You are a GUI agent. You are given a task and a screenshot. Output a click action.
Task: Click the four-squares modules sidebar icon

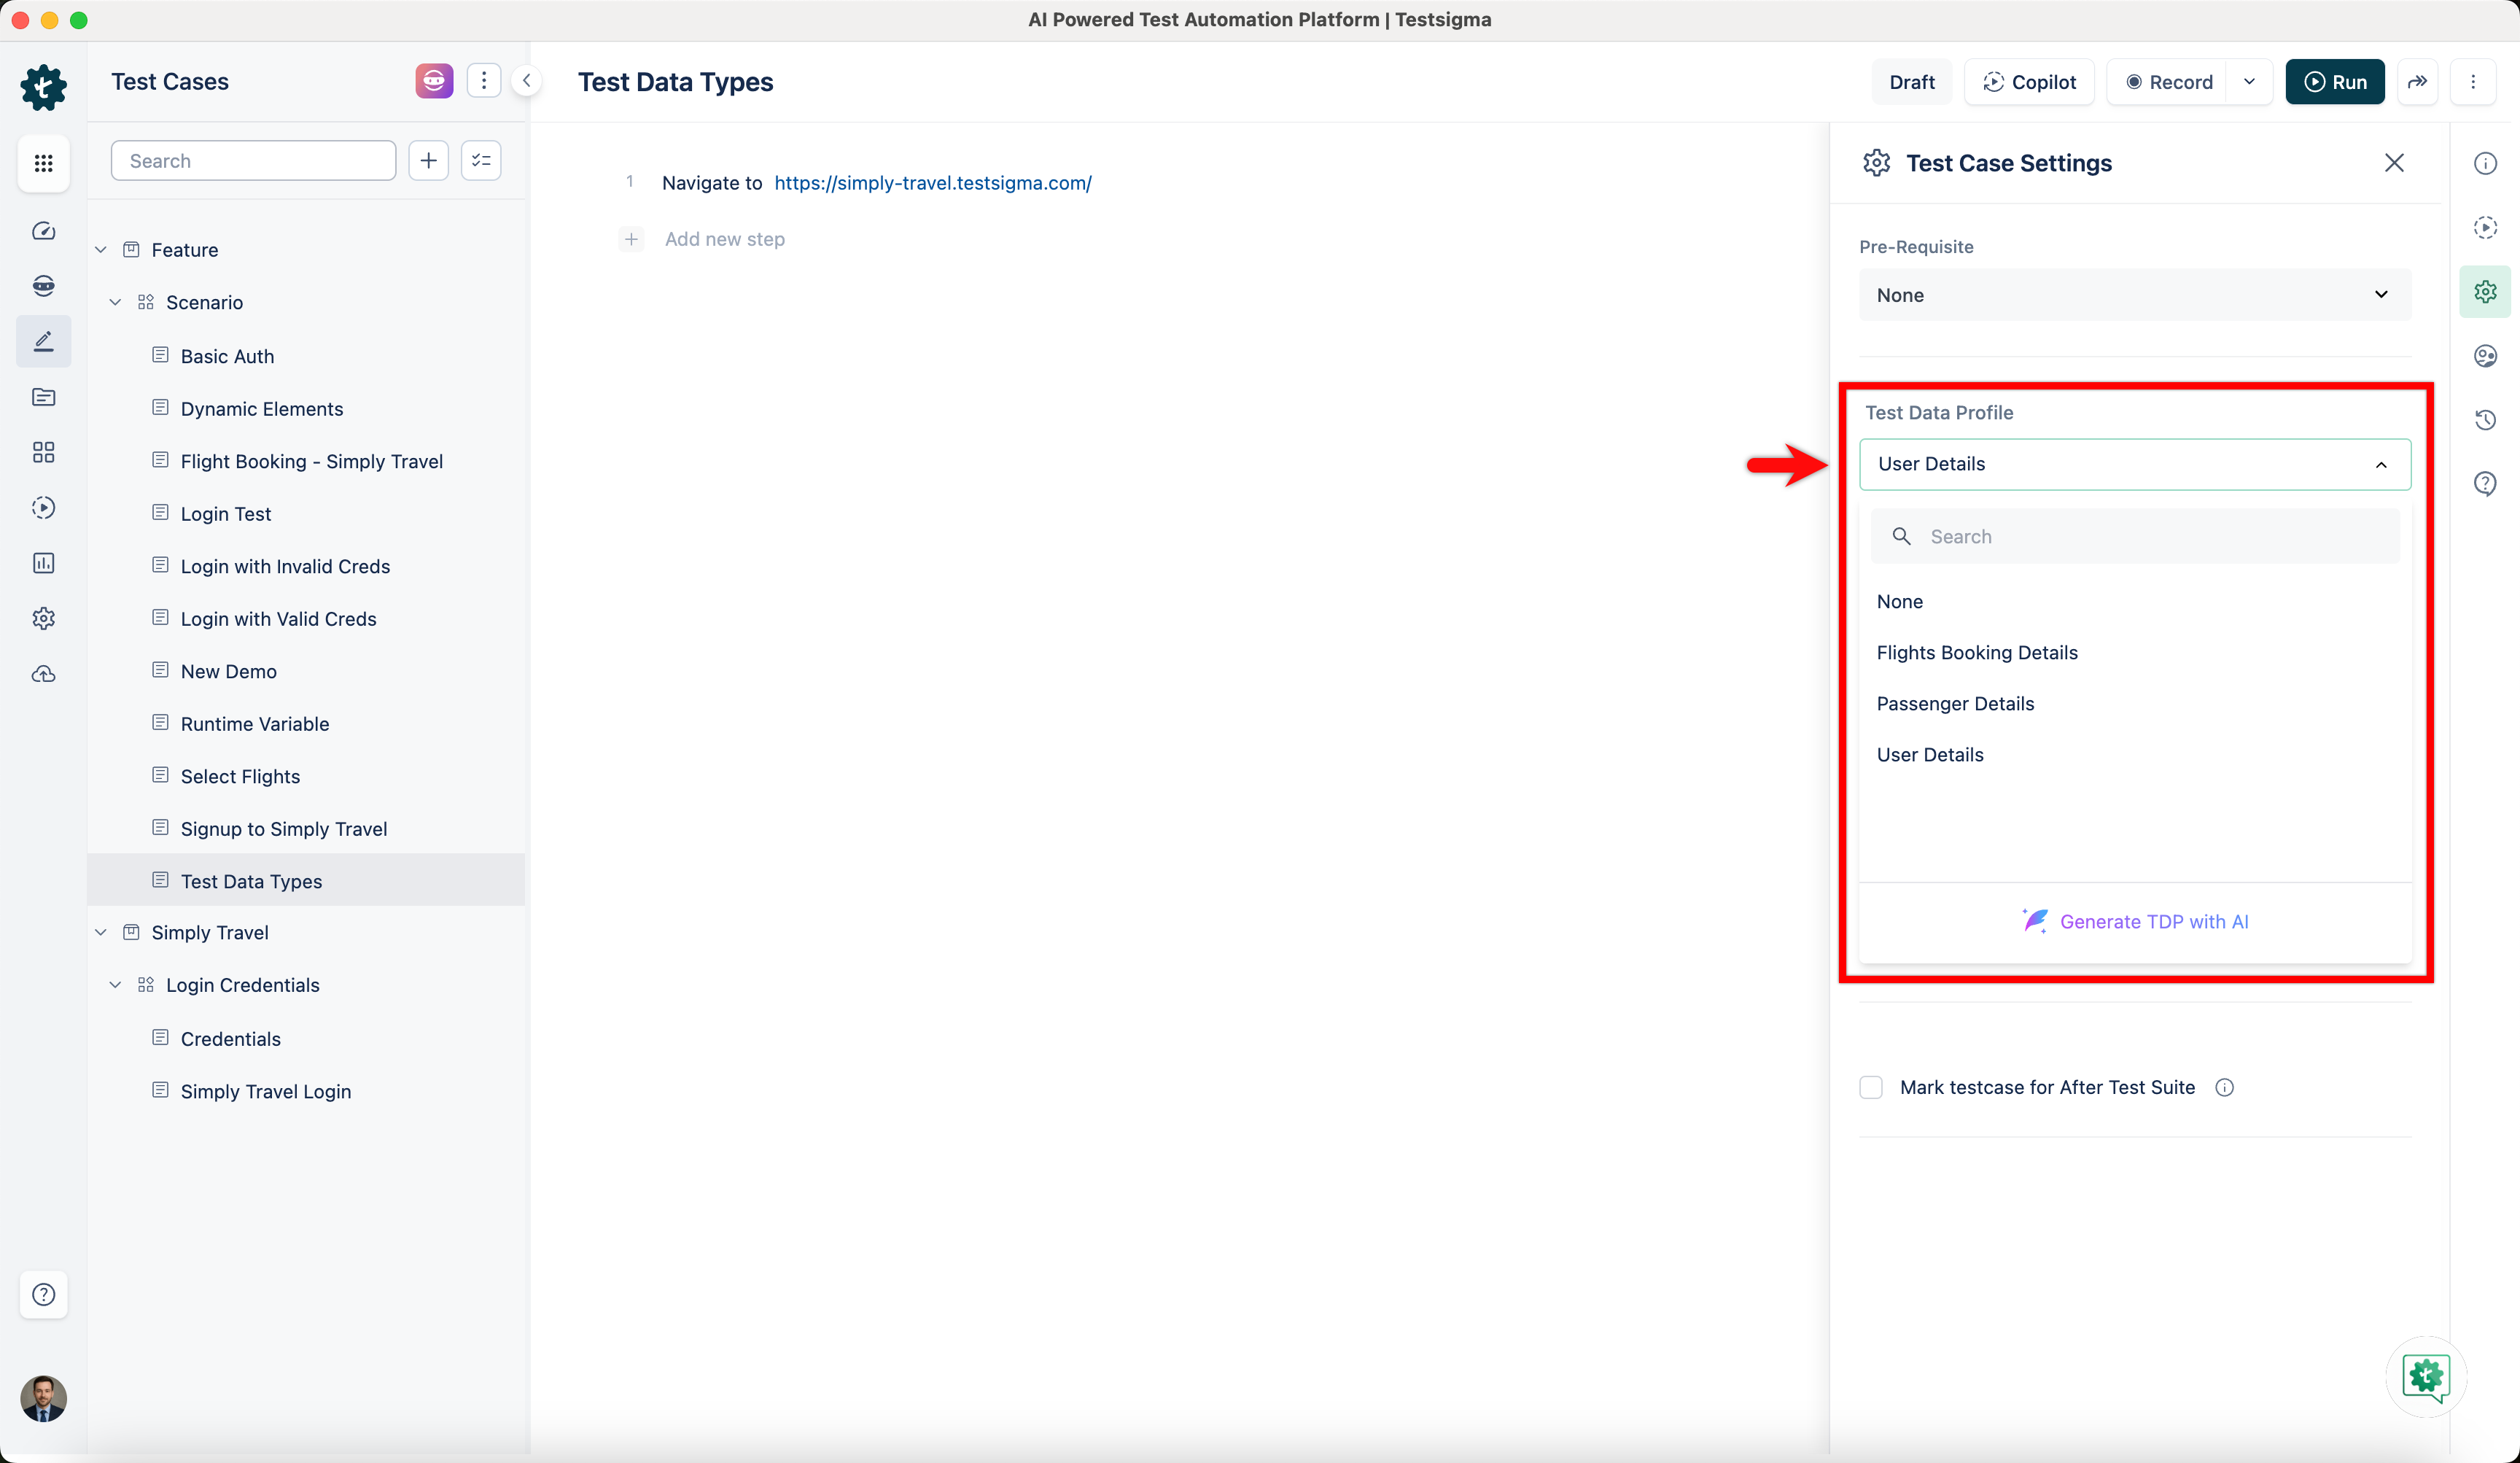(x=43, y=452)
